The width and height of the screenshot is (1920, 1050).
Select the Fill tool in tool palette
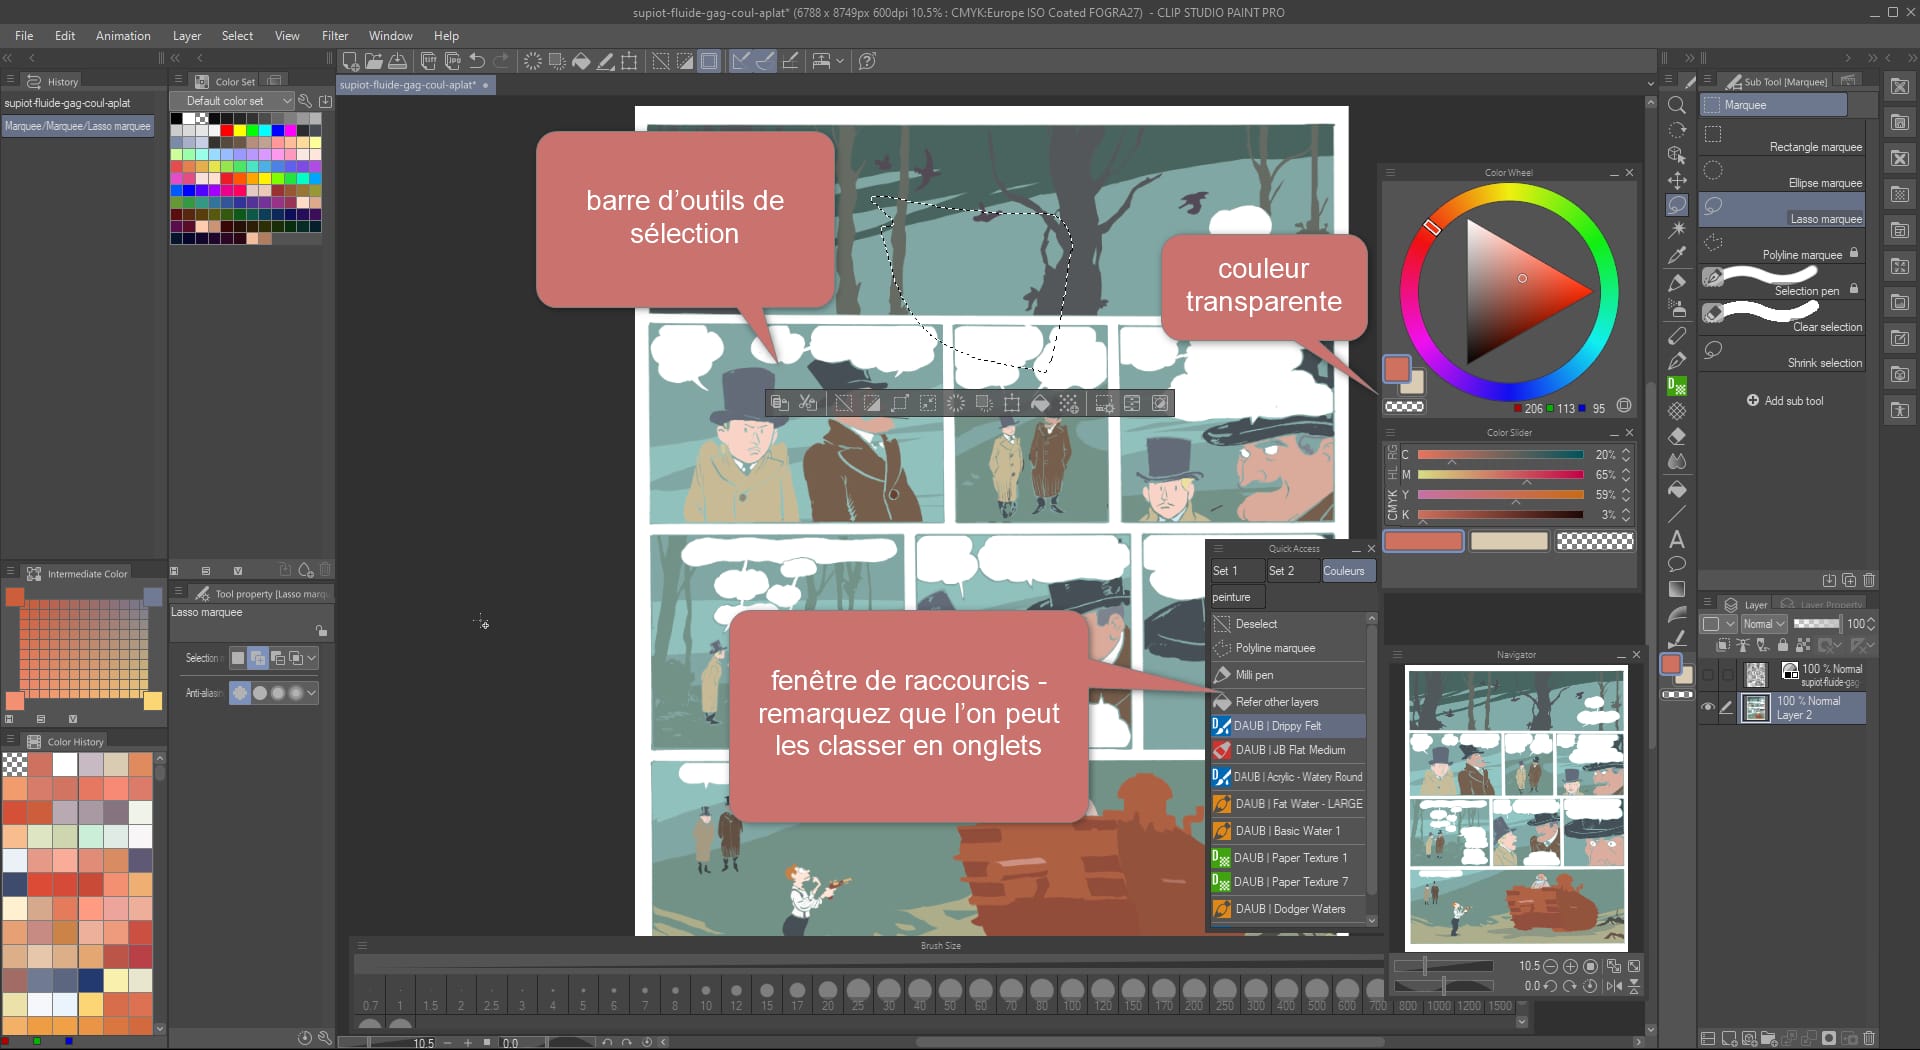1677,488
